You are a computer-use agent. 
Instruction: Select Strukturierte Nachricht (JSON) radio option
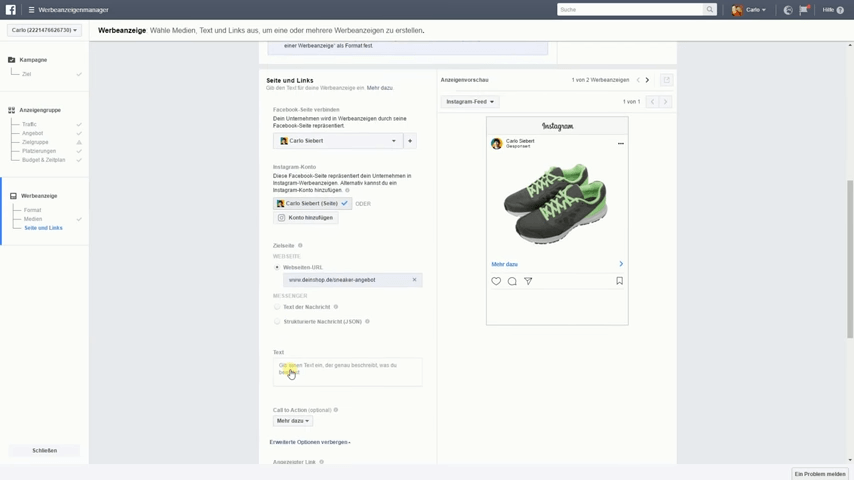pyautogui.click(x=277, y=322)
